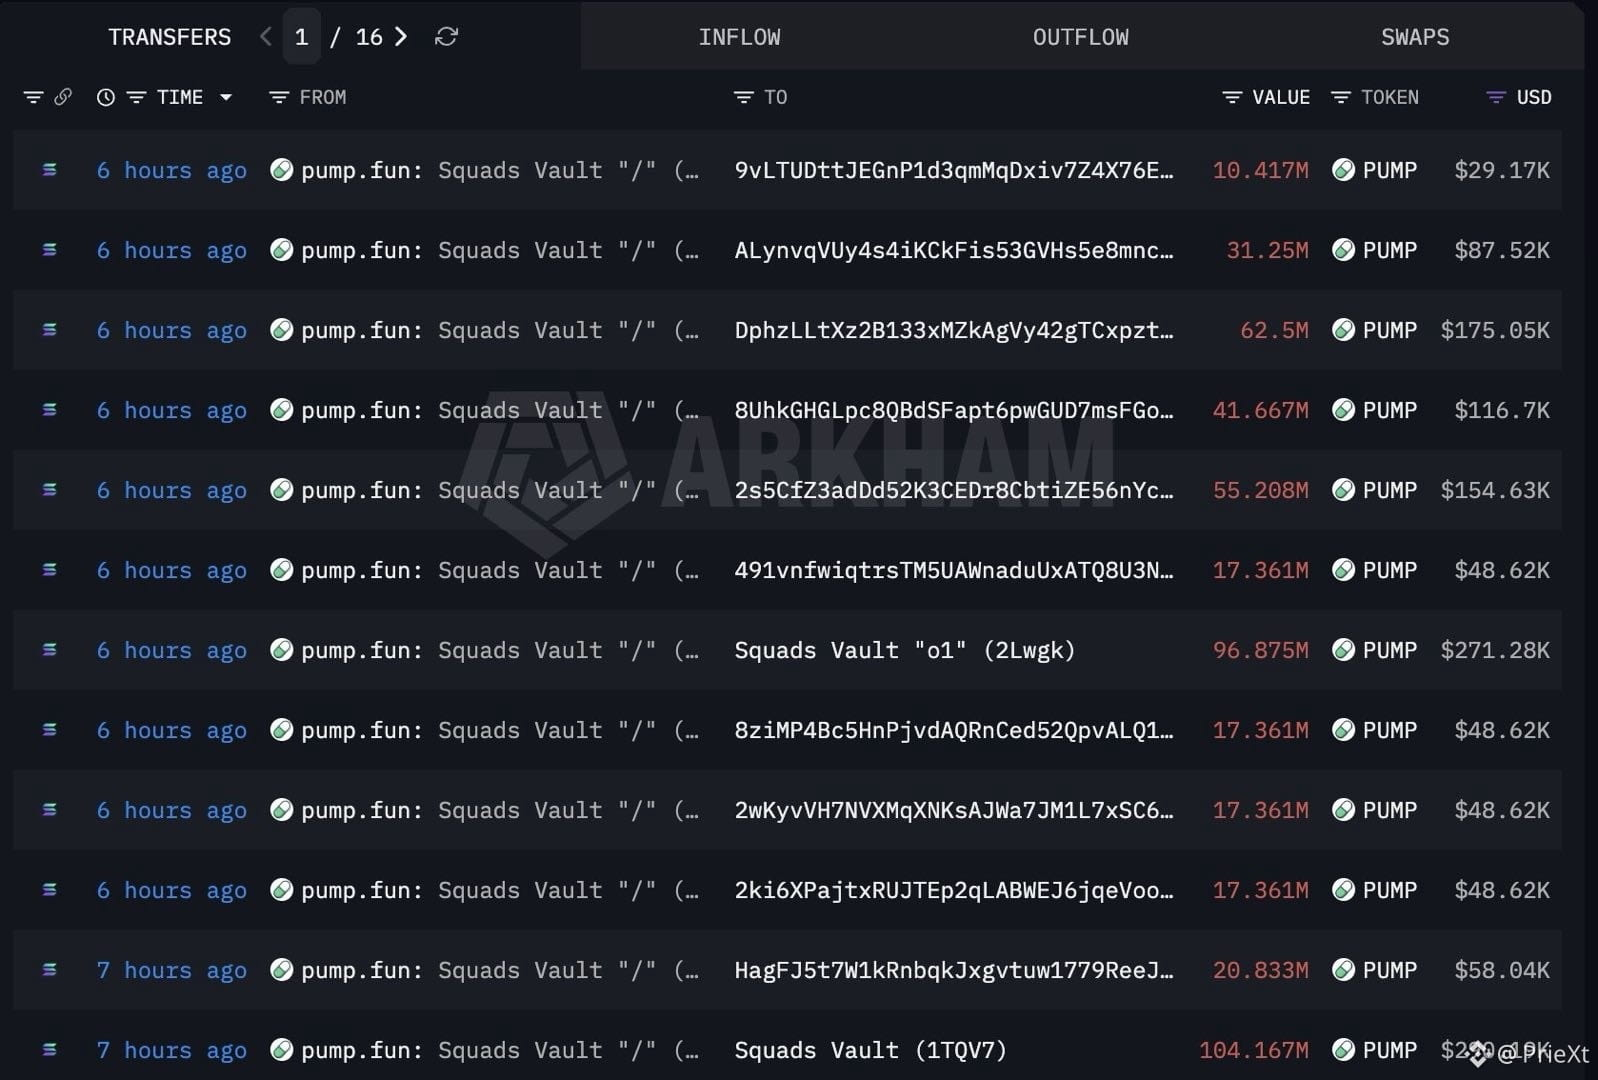Open the TO column filter

[743, 97]
